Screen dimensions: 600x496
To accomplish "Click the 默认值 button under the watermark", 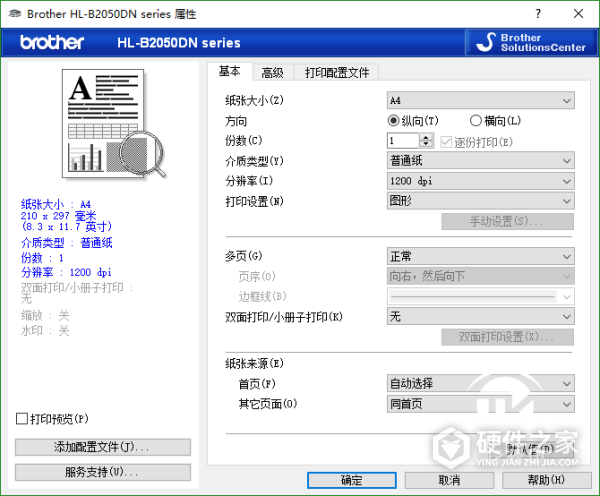I will [x=530, y=449].
